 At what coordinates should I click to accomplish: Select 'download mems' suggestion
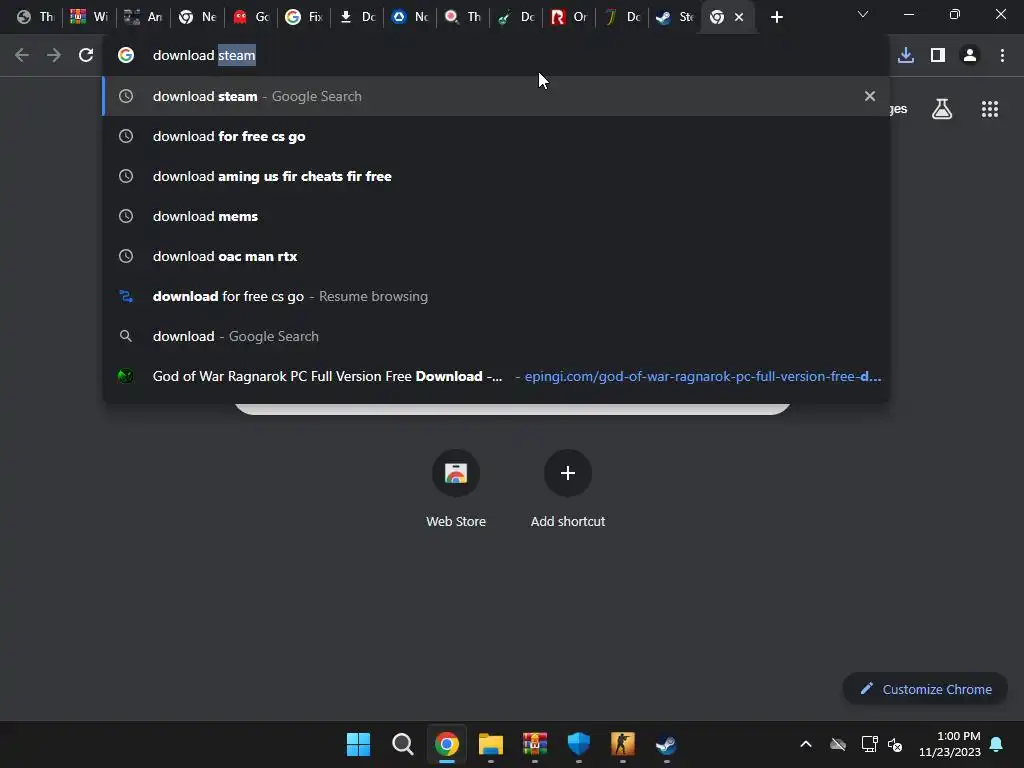click(x=496, y=216)
